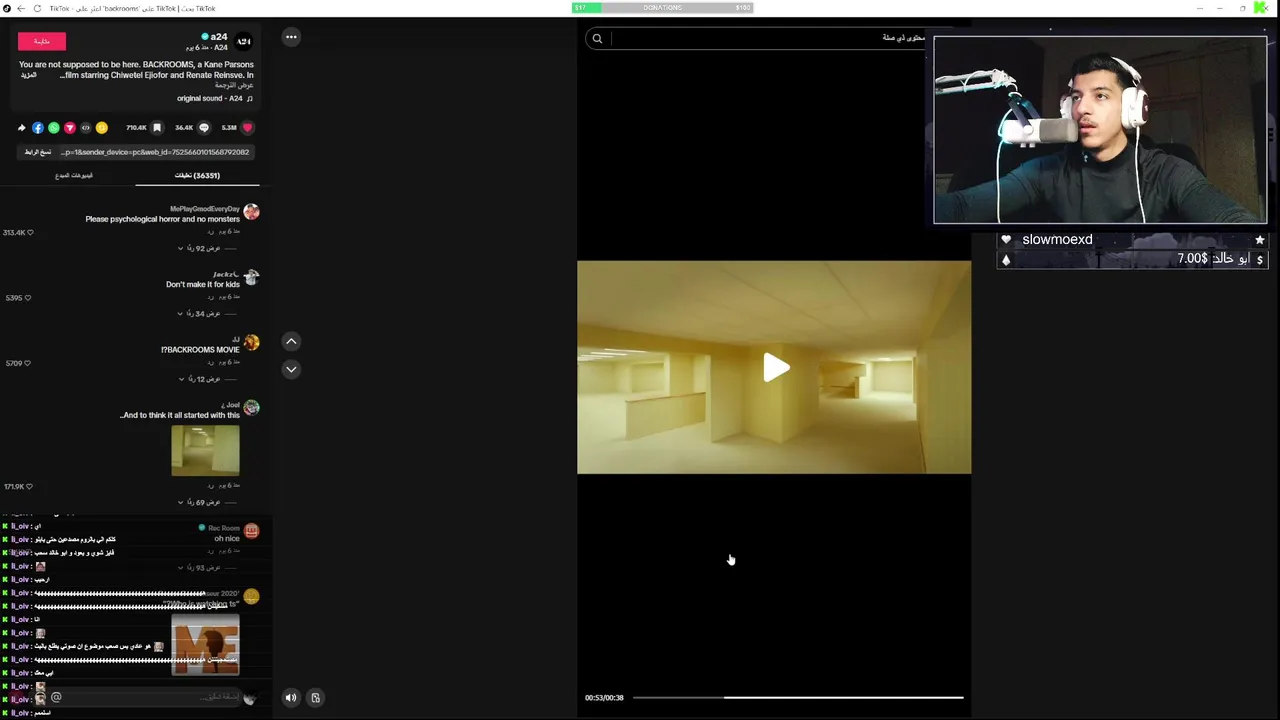Click the share arrow icon
Screen dimensions: 1280x720
[22, 128]
